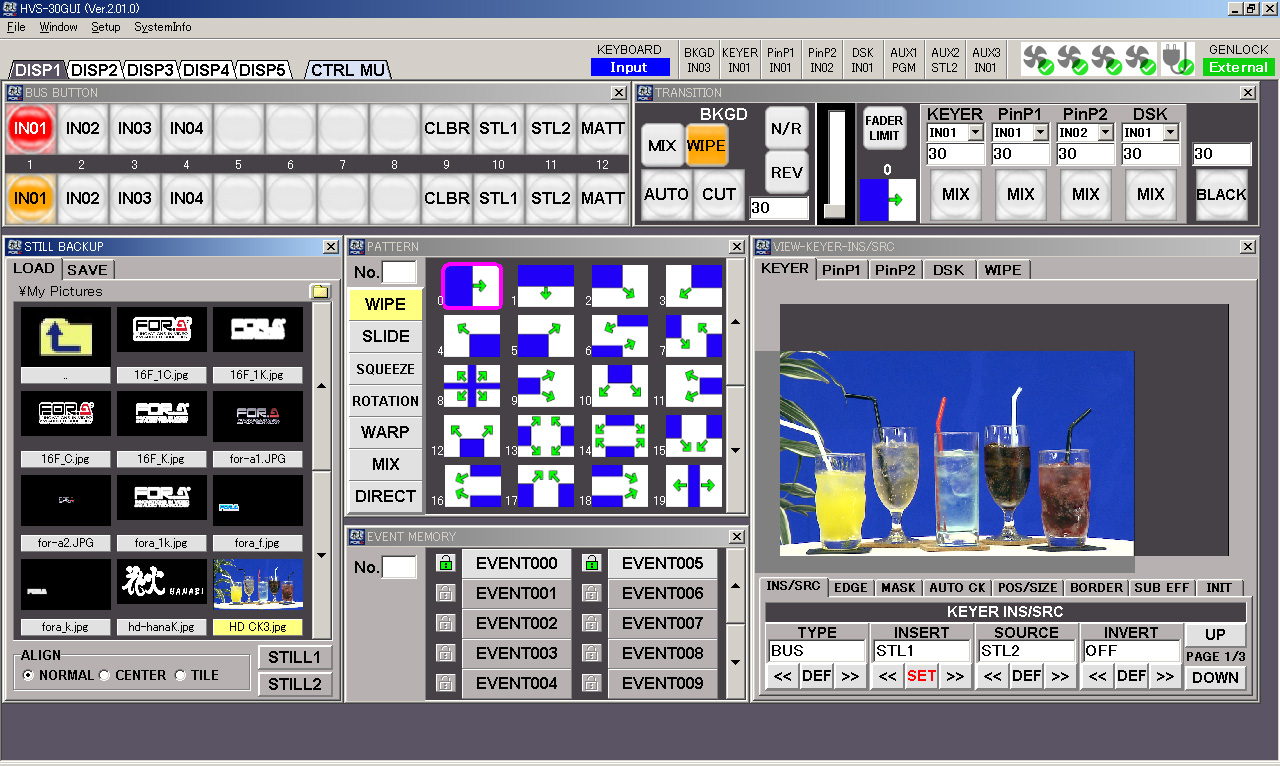Click the wipe direction preview icon under Fader Limit
The width and height of the screenshot is (1280, 766).
tap(886, 199)
